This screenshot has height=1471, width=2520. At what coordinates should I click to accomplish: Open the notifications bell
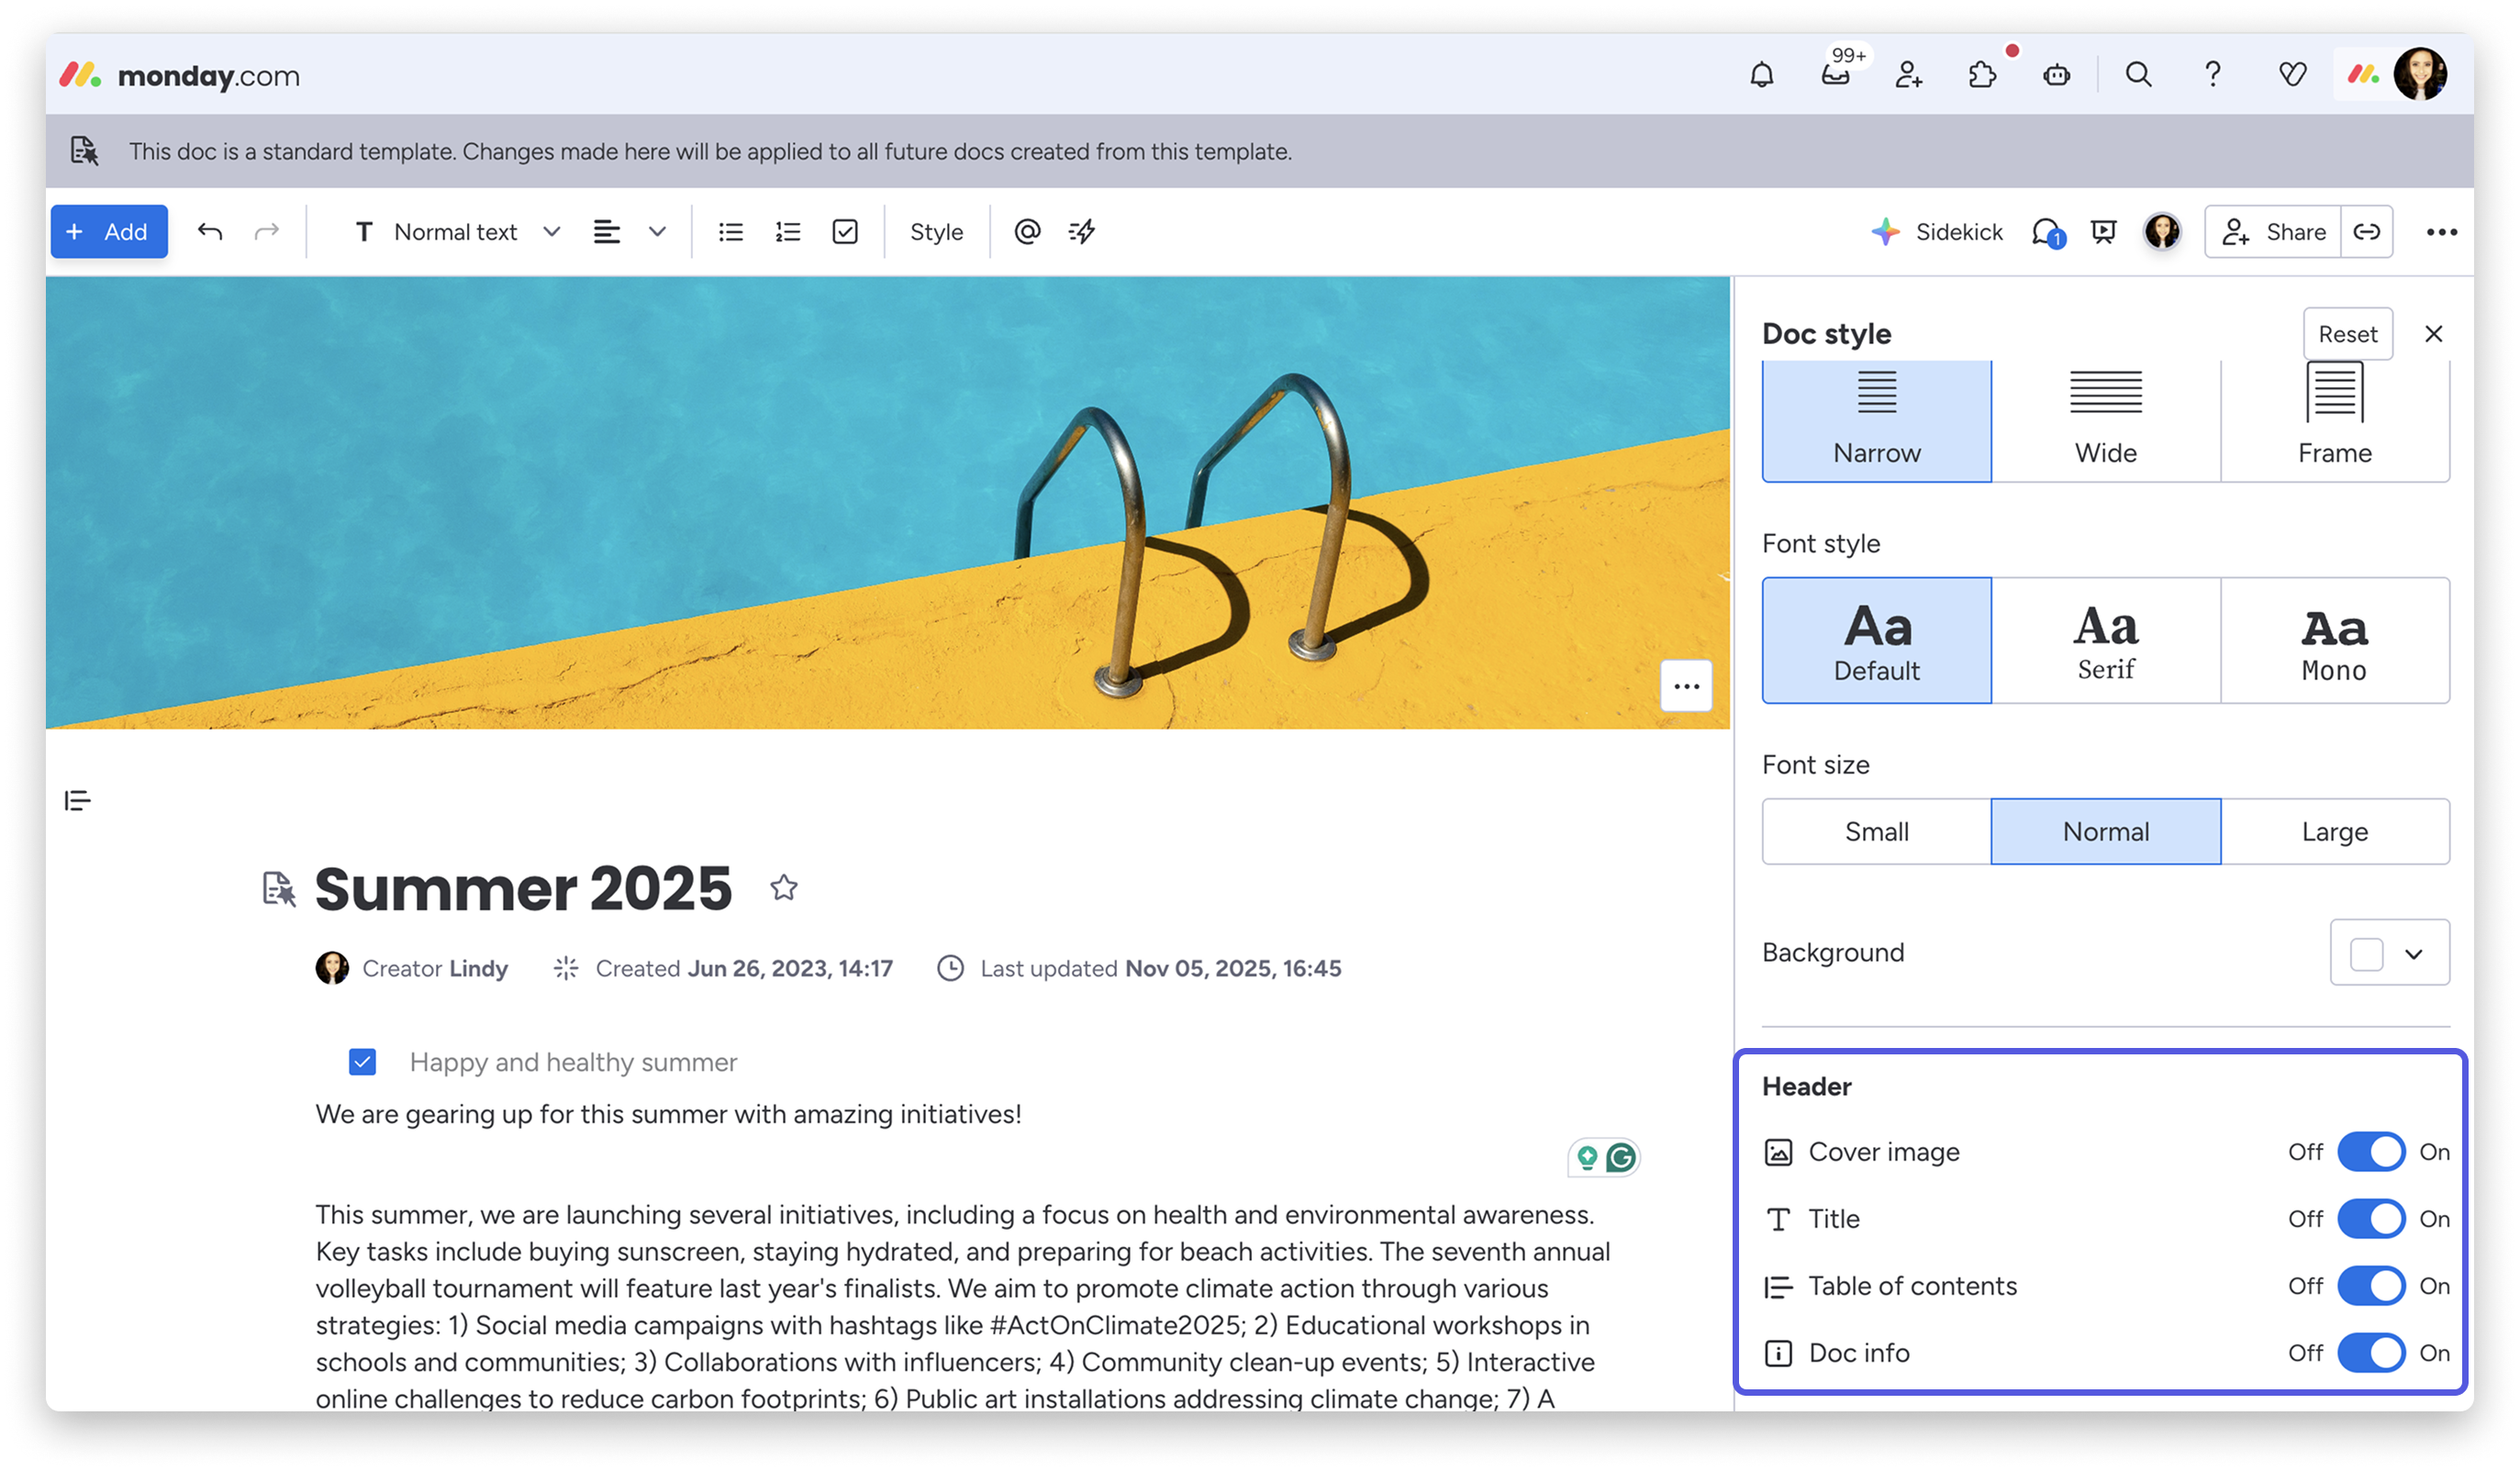coord(1761,75)
